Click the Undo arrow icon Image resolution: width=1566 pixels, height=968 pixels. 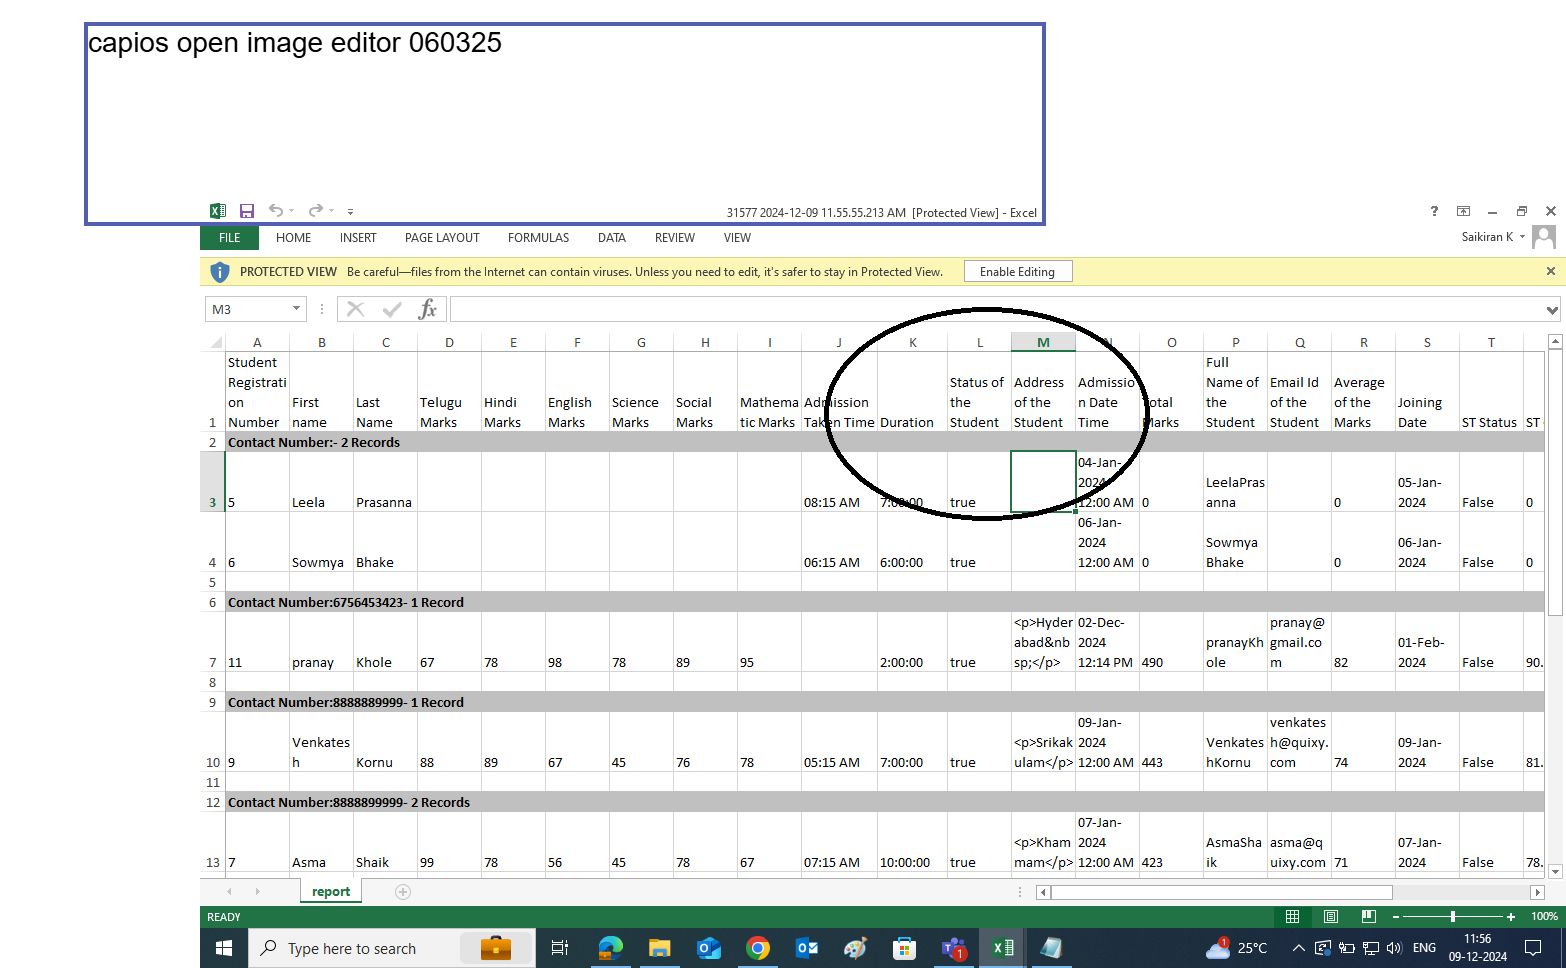click(x=276, y=210)
